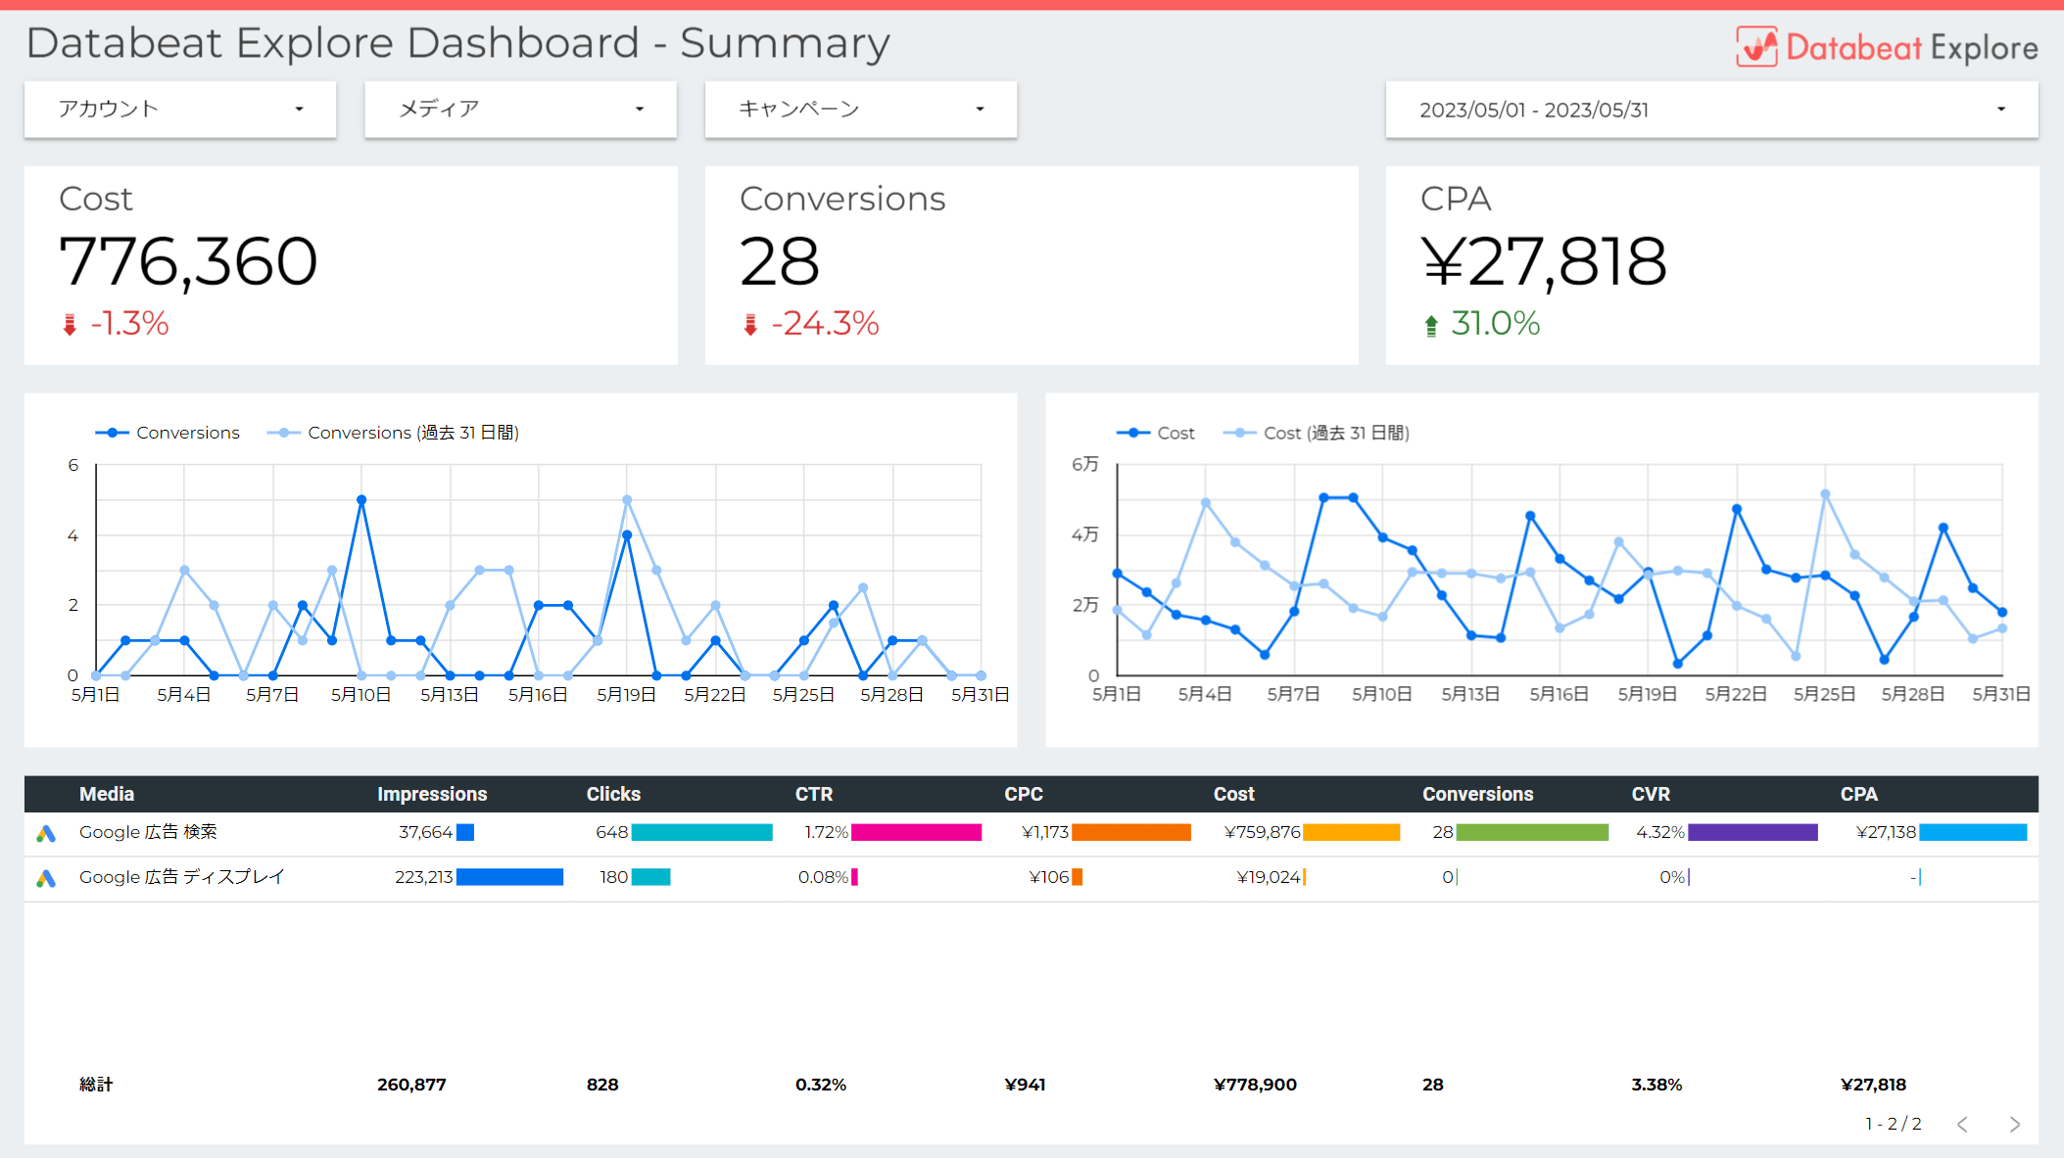Click red down arrow under Conversions scorecard
This screenshot has height=1158, width=2064.
(x=750, y=325)
